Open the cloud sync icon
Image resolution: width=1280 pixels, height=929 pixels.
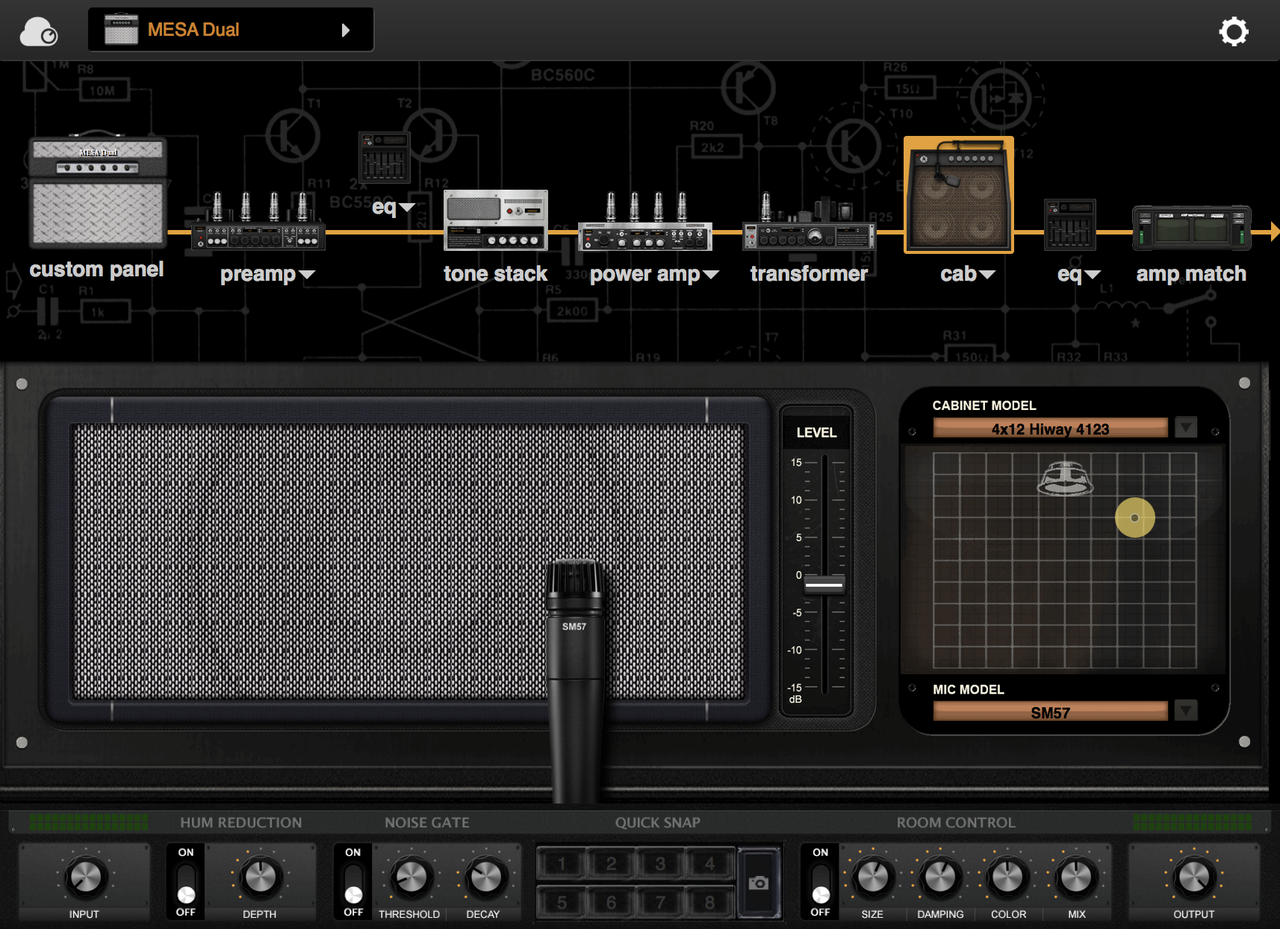[x=38, y=31]
